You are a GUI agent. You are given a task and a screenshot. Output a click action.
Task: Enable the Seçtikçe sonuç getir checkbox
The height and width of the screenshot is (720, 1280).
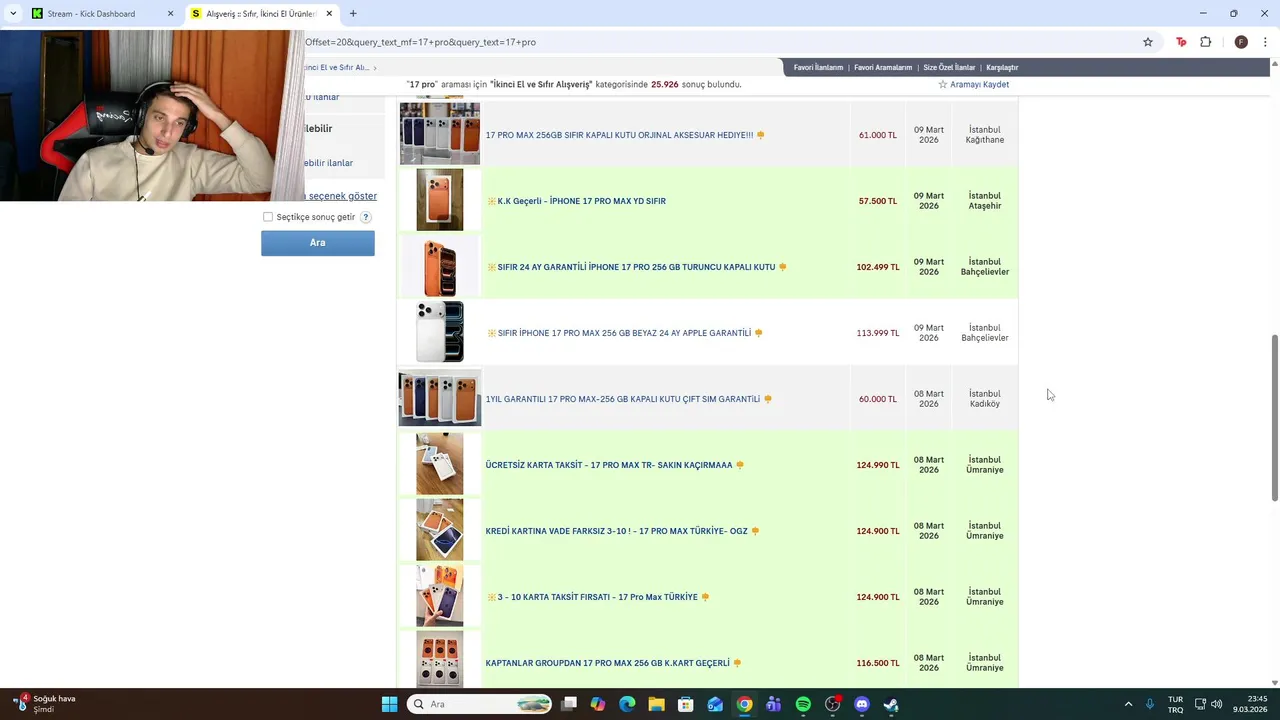coord(268,217)
